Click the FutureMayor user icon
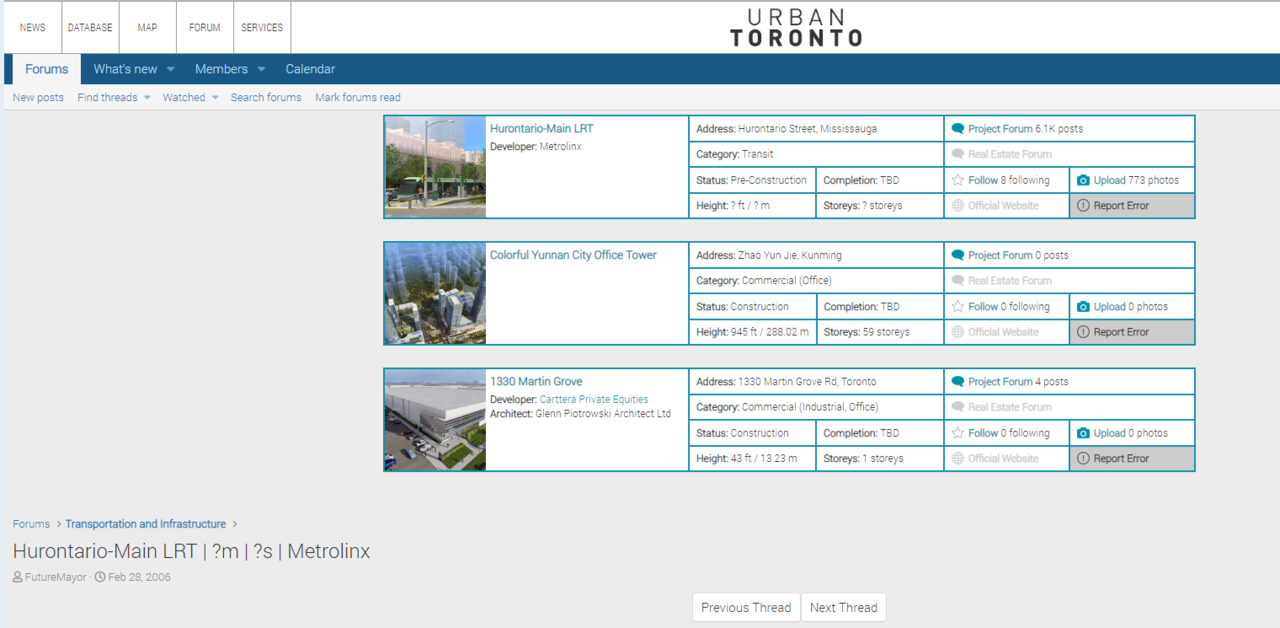 (18, 577)
